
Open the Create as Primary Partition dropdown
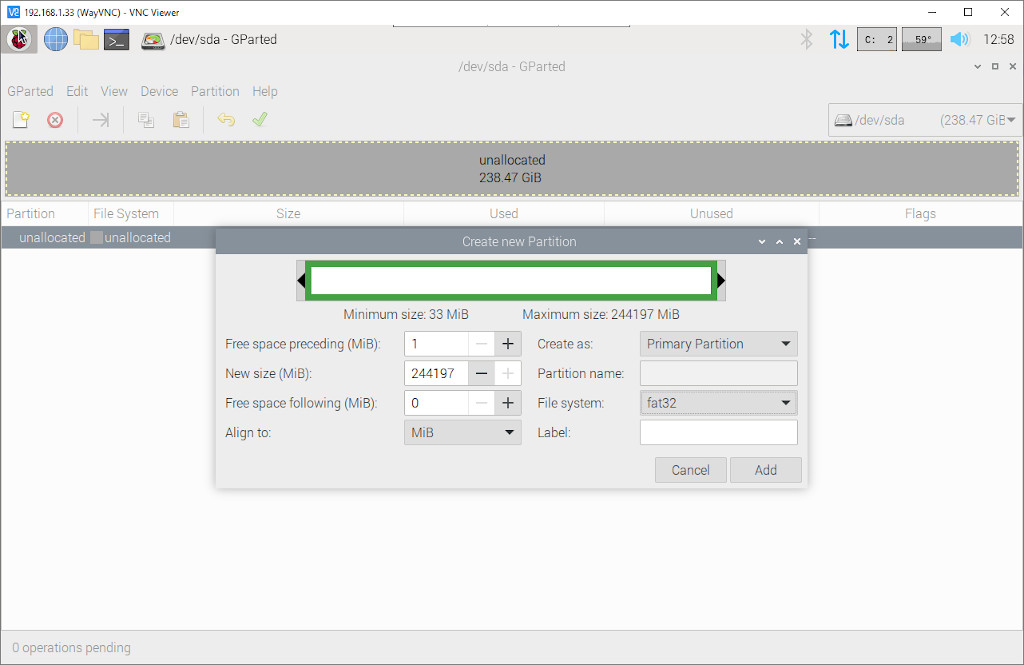[718, 344]
